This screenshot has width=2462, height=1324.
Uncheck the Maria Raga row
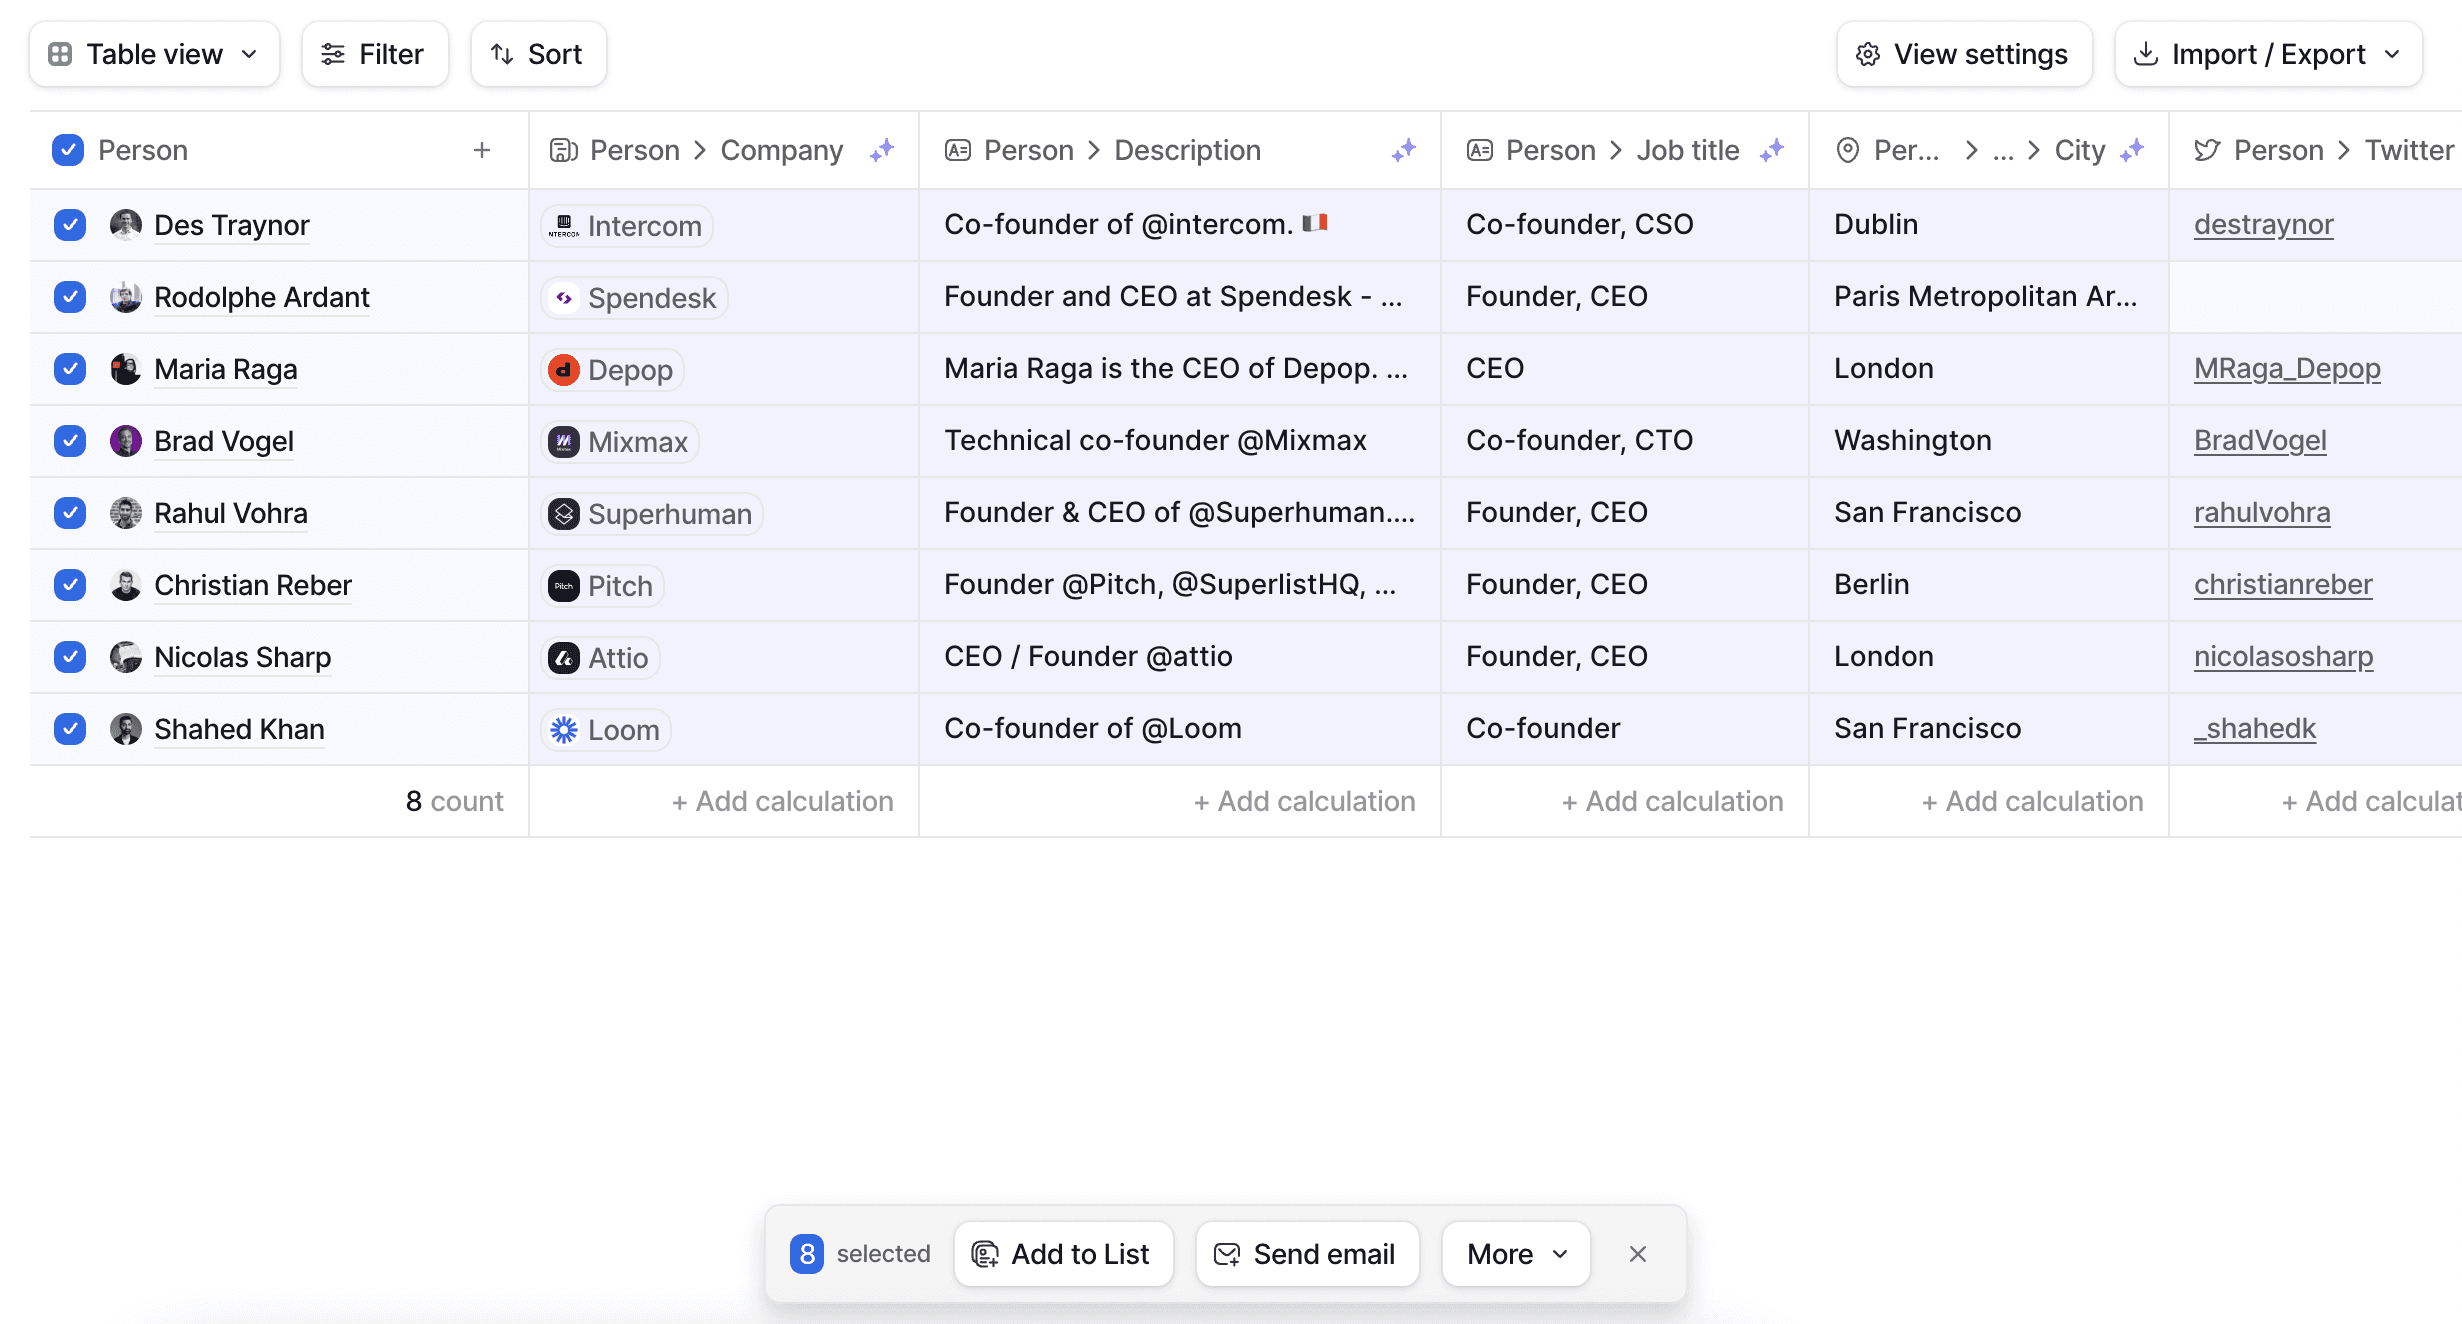click(70, 369)
